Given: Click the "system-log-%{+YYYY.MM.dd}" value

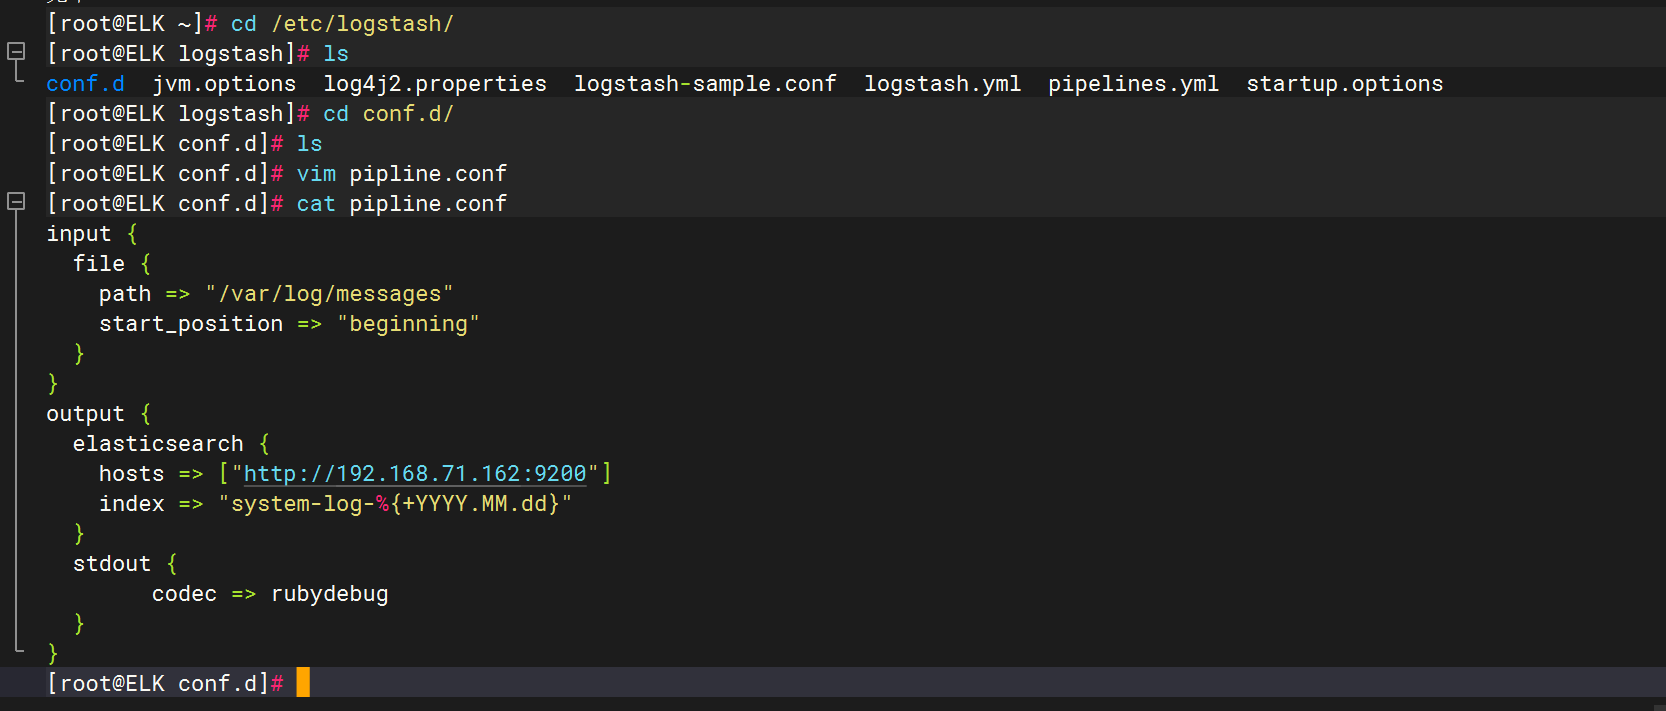Looking at the screenshot, I should click(x=395, y=504).
